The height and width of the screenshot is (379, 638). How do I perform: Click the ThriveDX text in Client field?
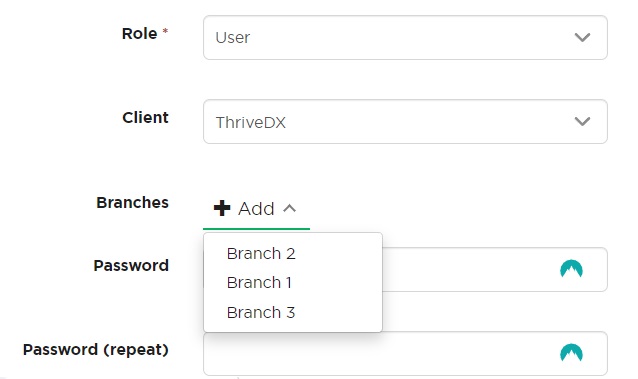pyautogui.click(x=251, y=123)
